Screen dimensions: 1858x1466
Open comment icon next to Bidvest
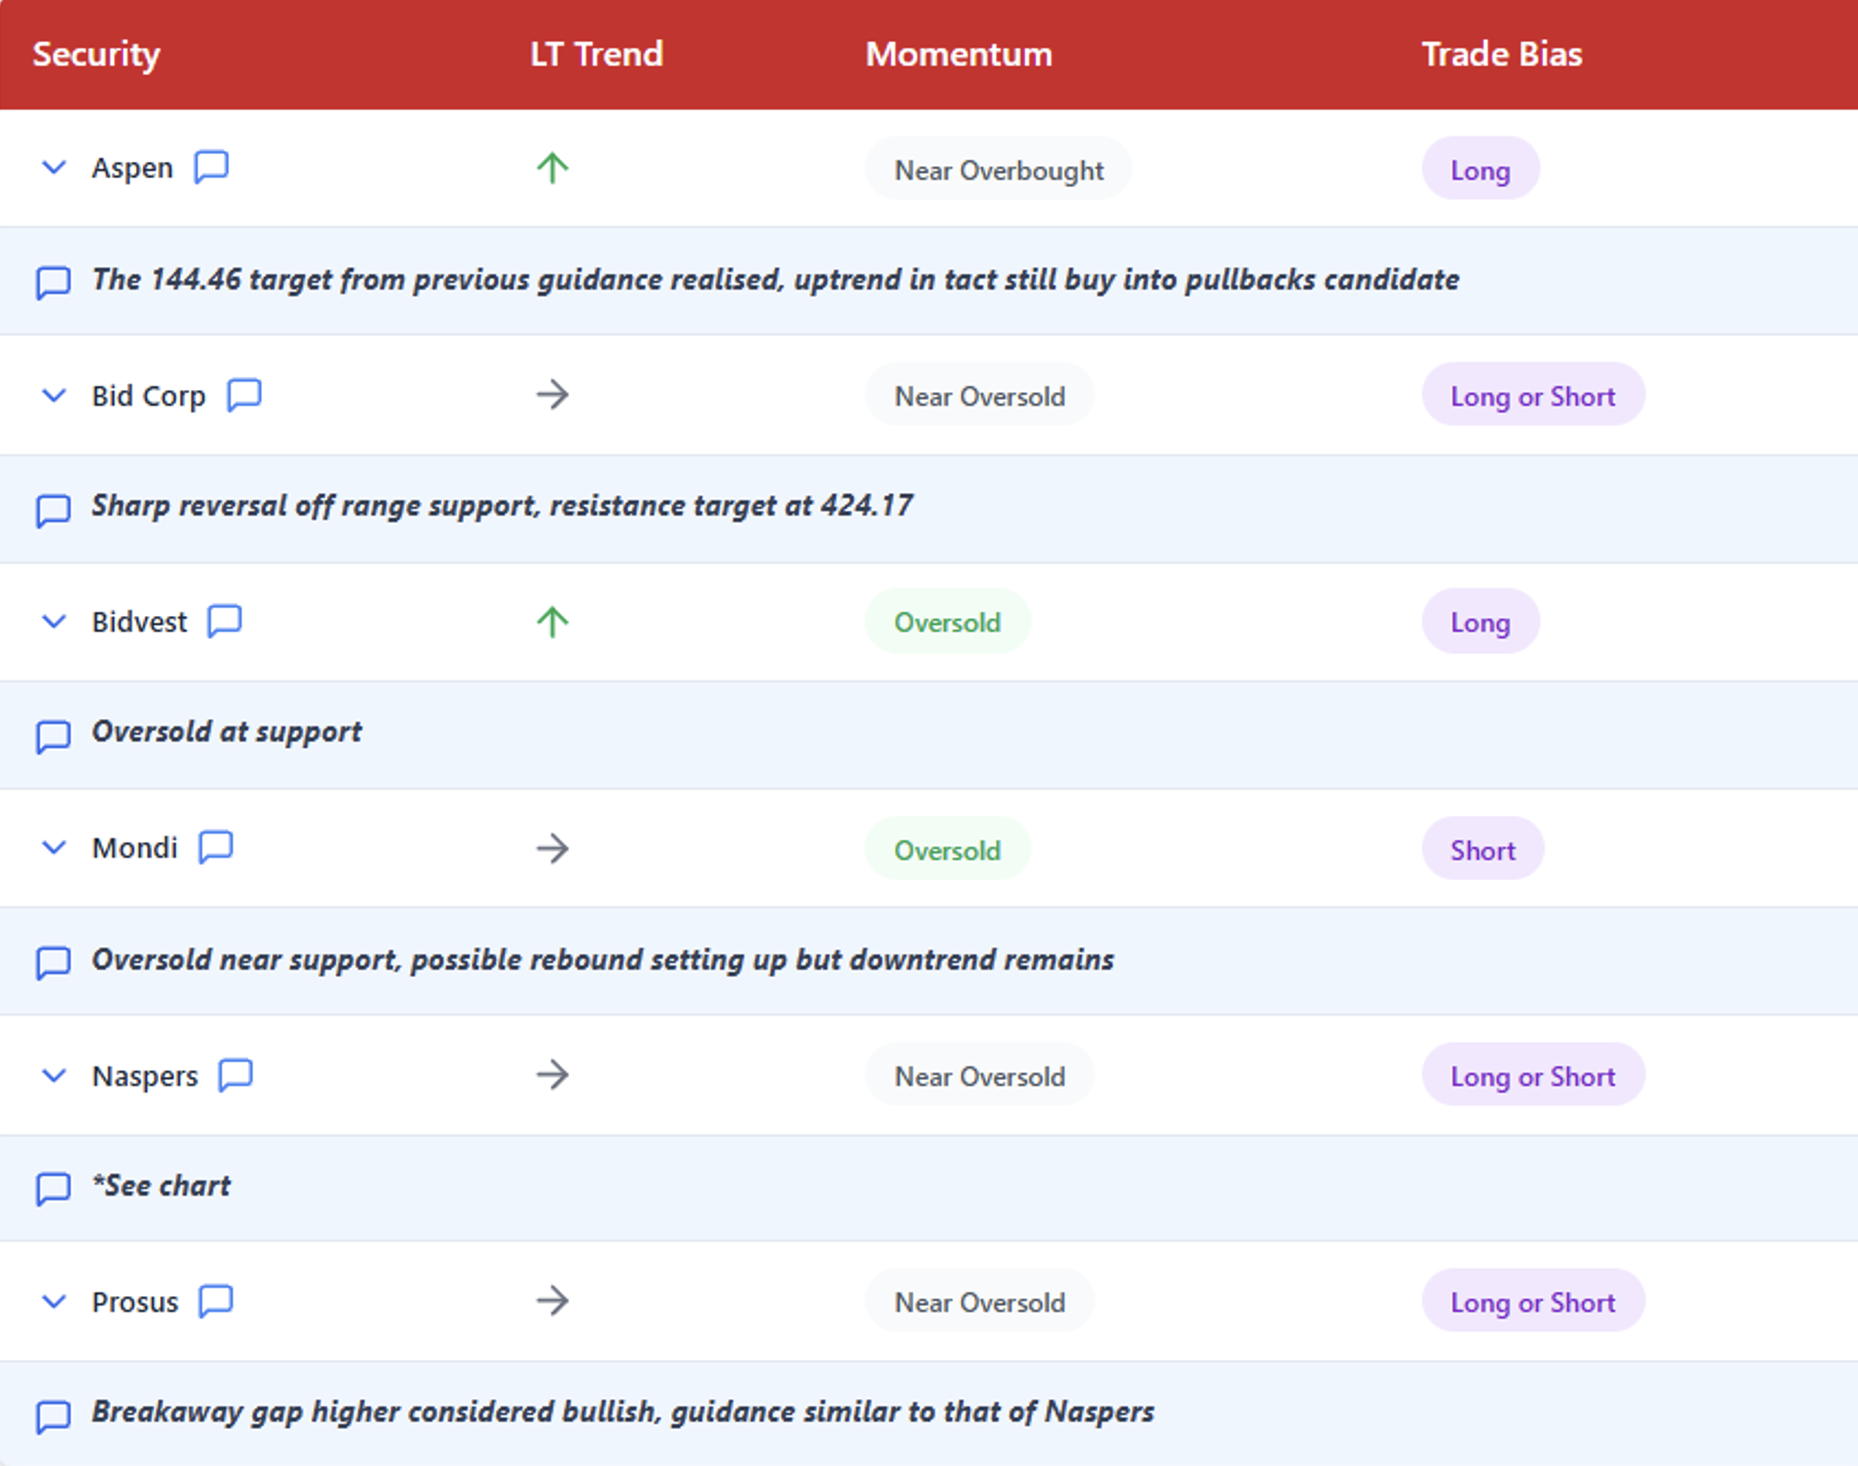click(224, 621)
